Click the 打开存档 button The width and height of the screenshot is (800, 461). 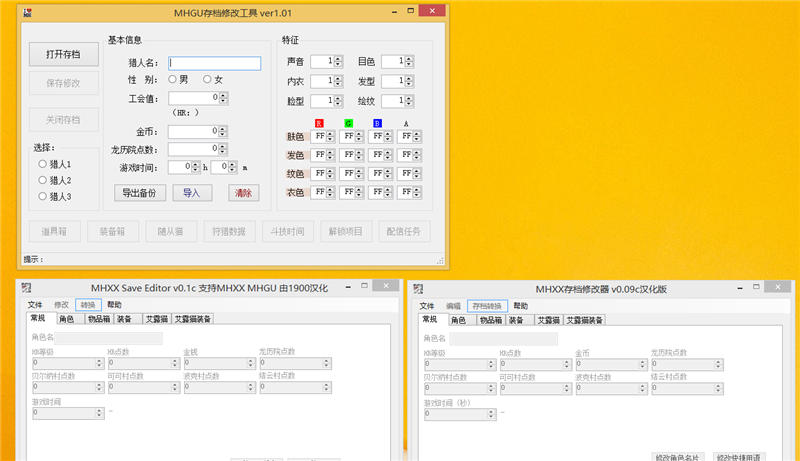pyautogui.click(x=64, y=54)
